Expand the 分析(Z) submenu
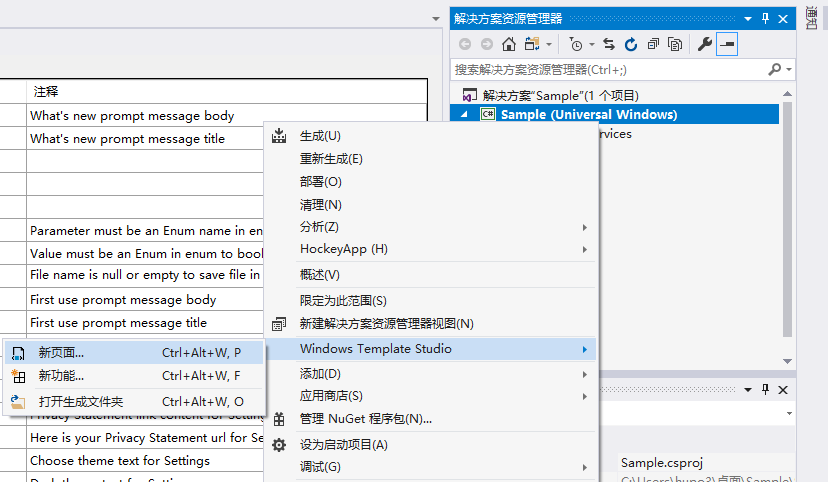This screenshot has width=828, height=482. pyautogui.click(x=431, y=227)
